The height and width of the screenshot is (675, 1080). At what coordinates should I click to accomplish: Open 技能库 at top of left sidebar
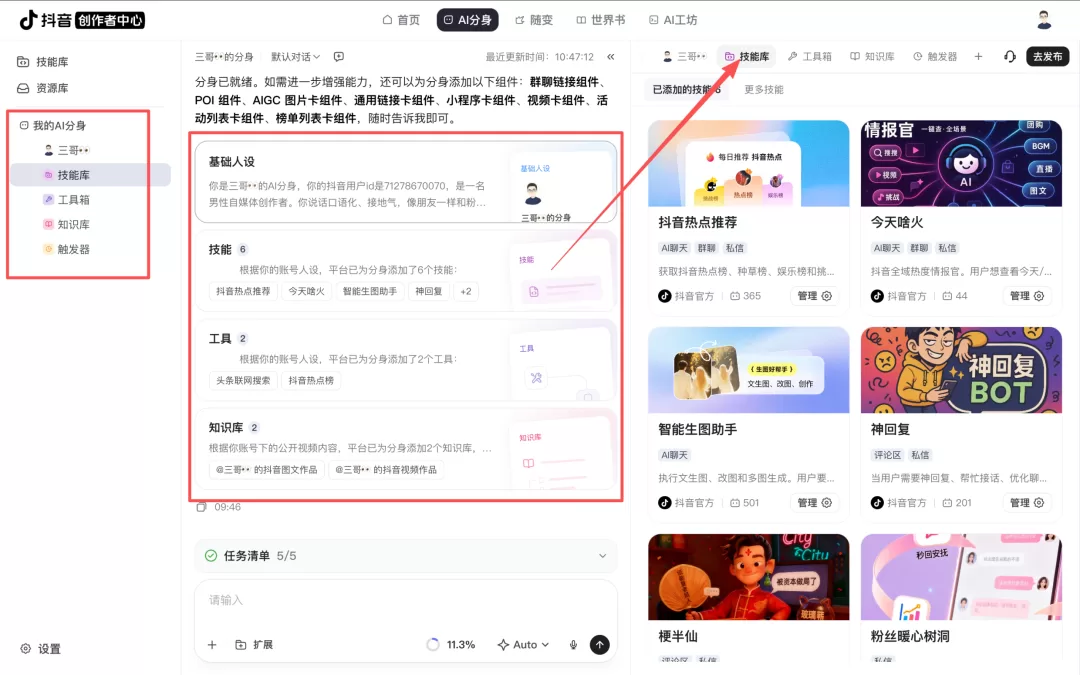43,62
